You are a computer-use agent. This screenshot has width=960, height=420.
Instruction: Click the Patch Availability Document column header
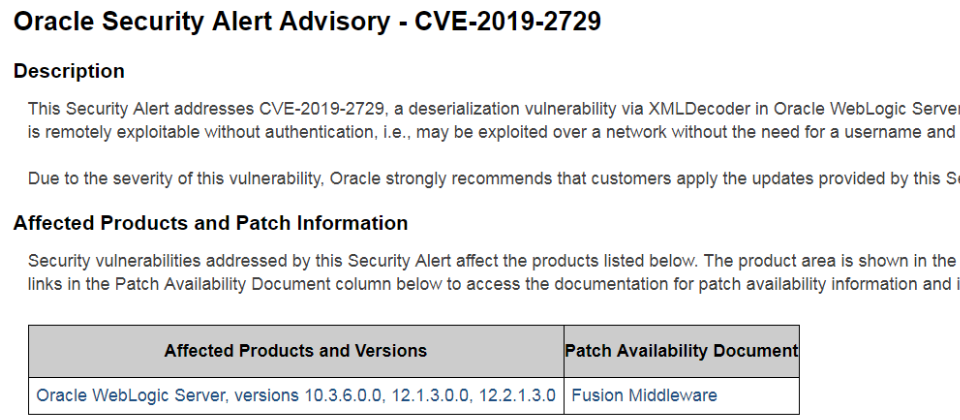(x=681, y=351)
